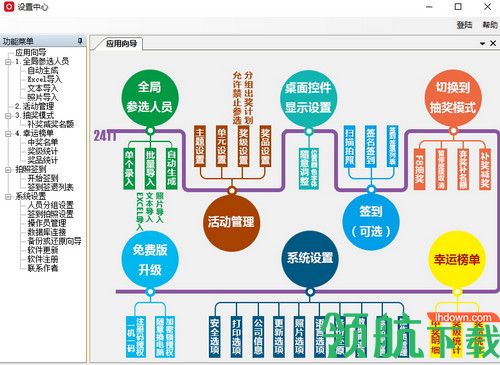The image size is (500, 365).
Task: Click the orange 切换到抽奖模式 circle
Action: pos(453,98)
